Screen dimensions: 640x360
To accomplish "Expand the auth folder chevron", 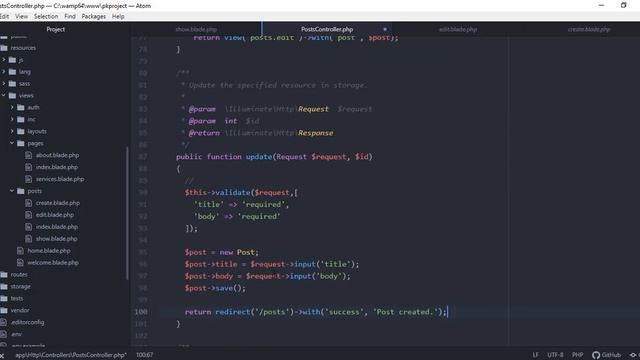I will pyautogui.click(x=12, y=107).
